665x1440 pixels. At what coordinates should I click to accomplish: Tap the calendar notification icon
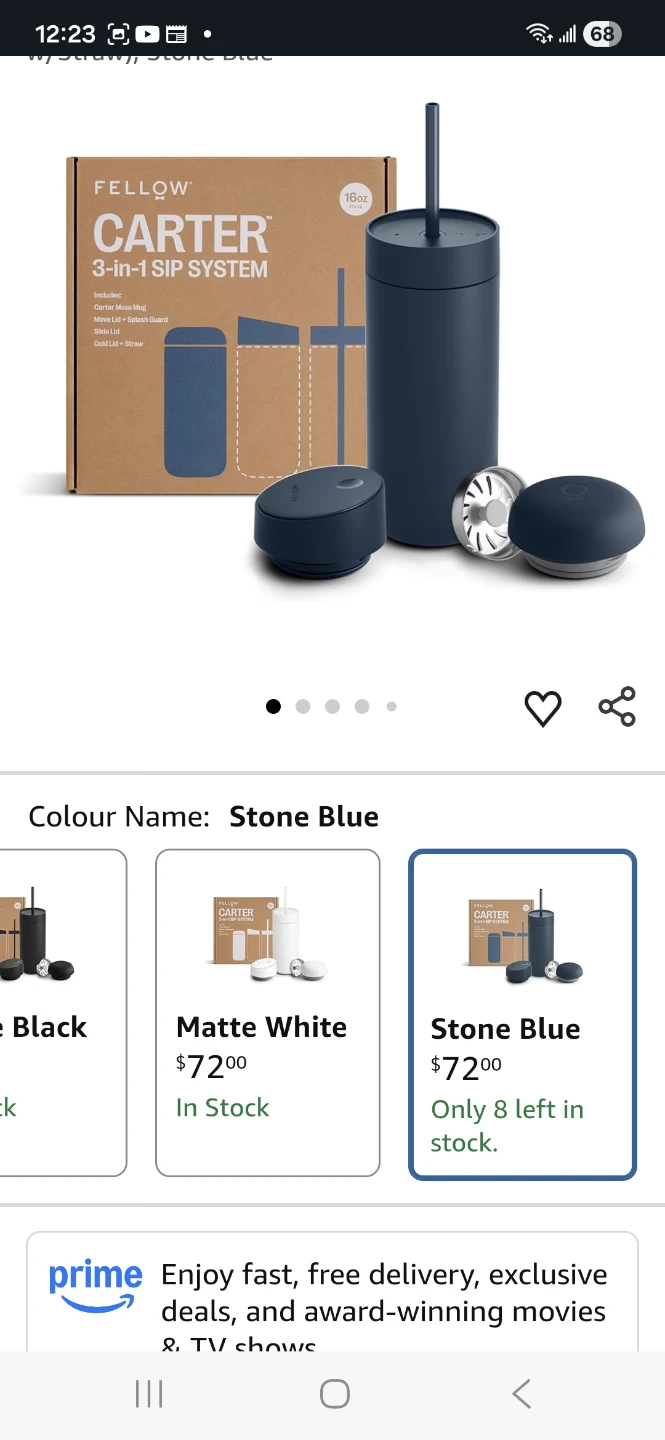click(x=176, y=34)
